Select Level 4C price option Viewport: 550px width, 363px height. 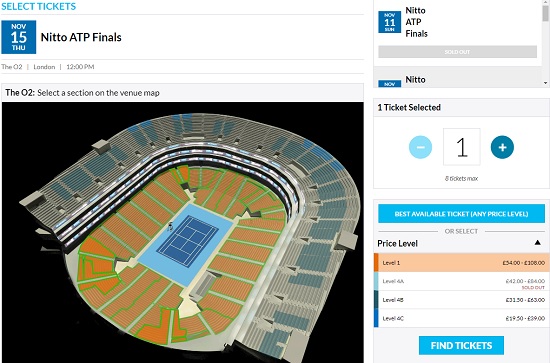462,318
